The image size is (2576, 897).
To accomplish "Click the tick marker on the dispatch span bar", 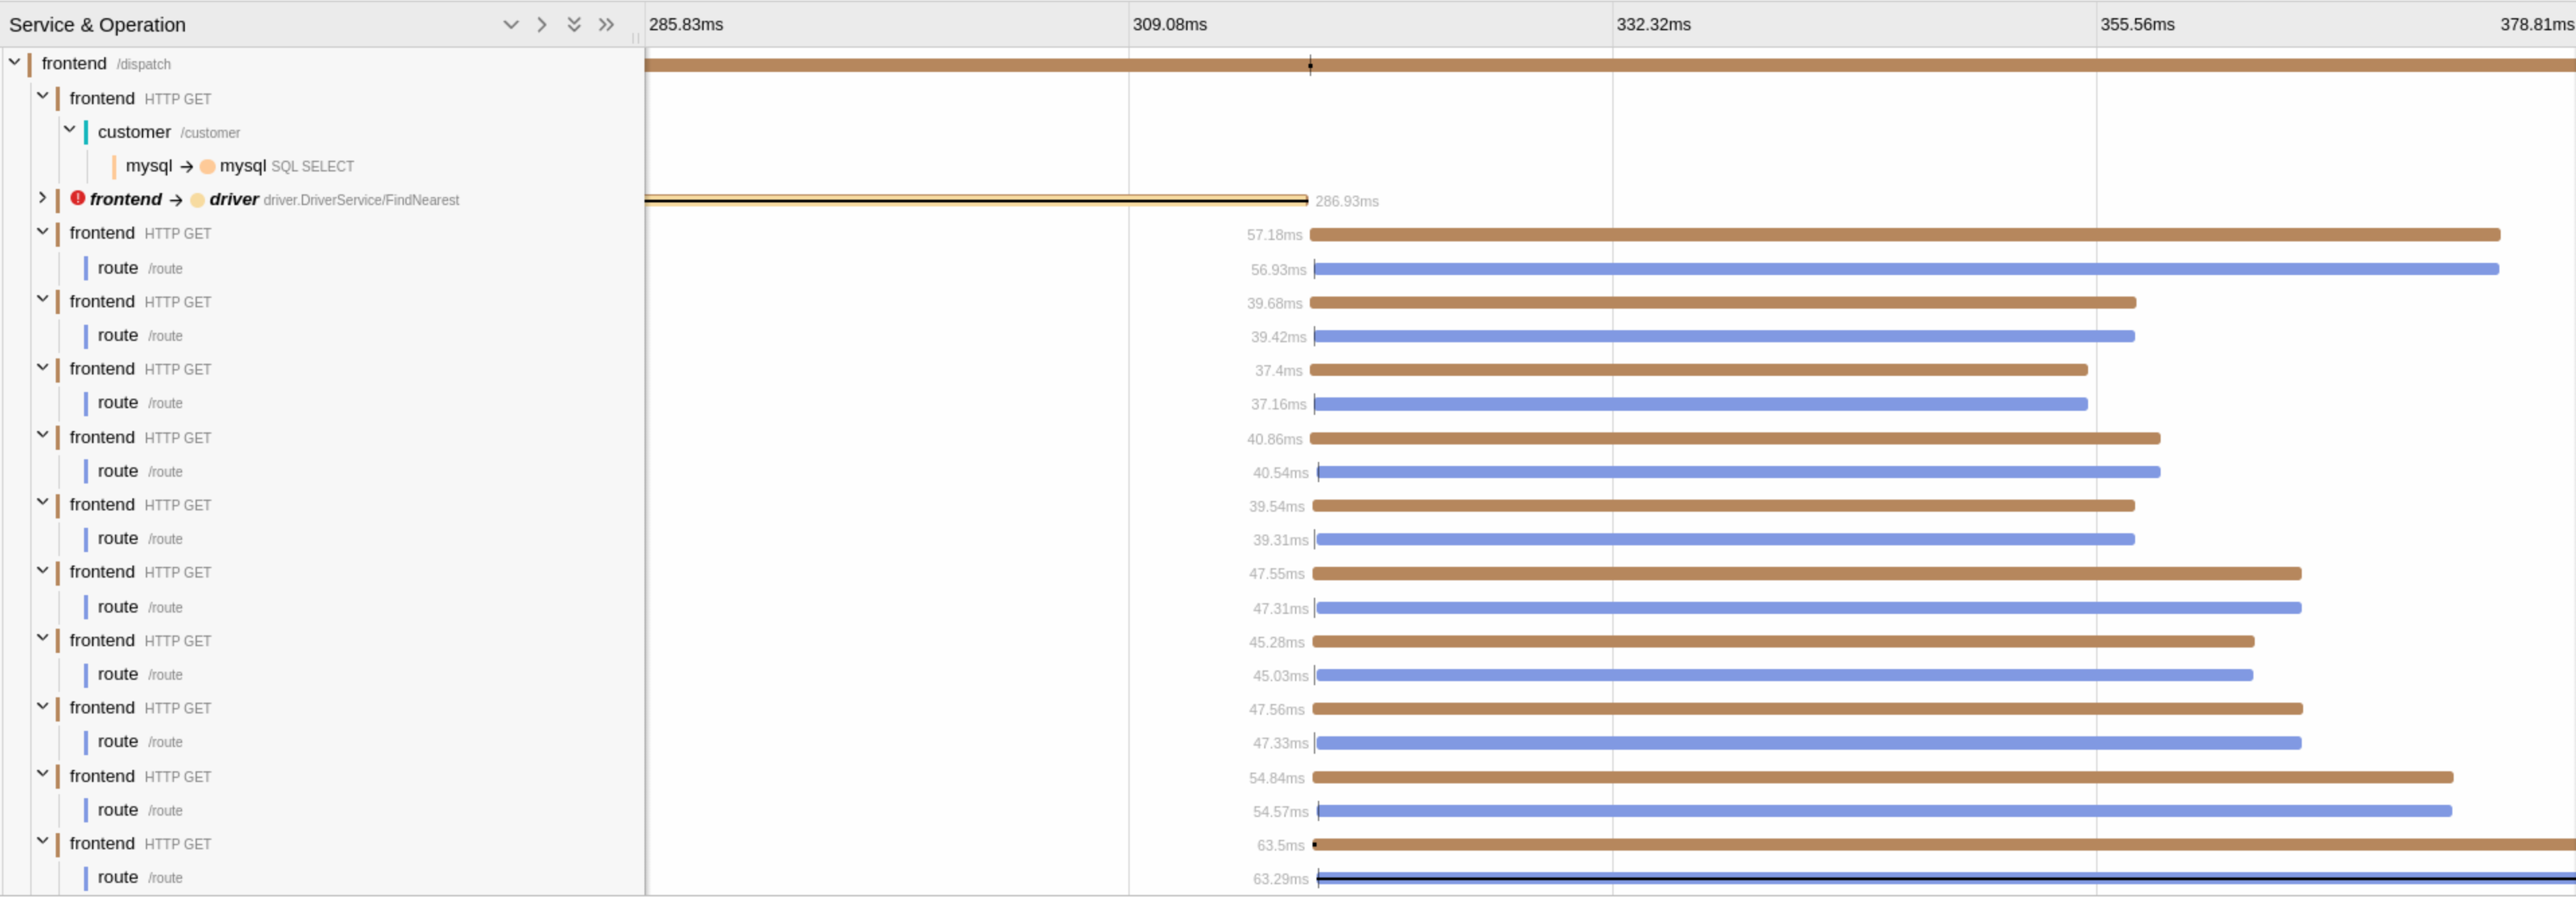I will pos(1310,66).
